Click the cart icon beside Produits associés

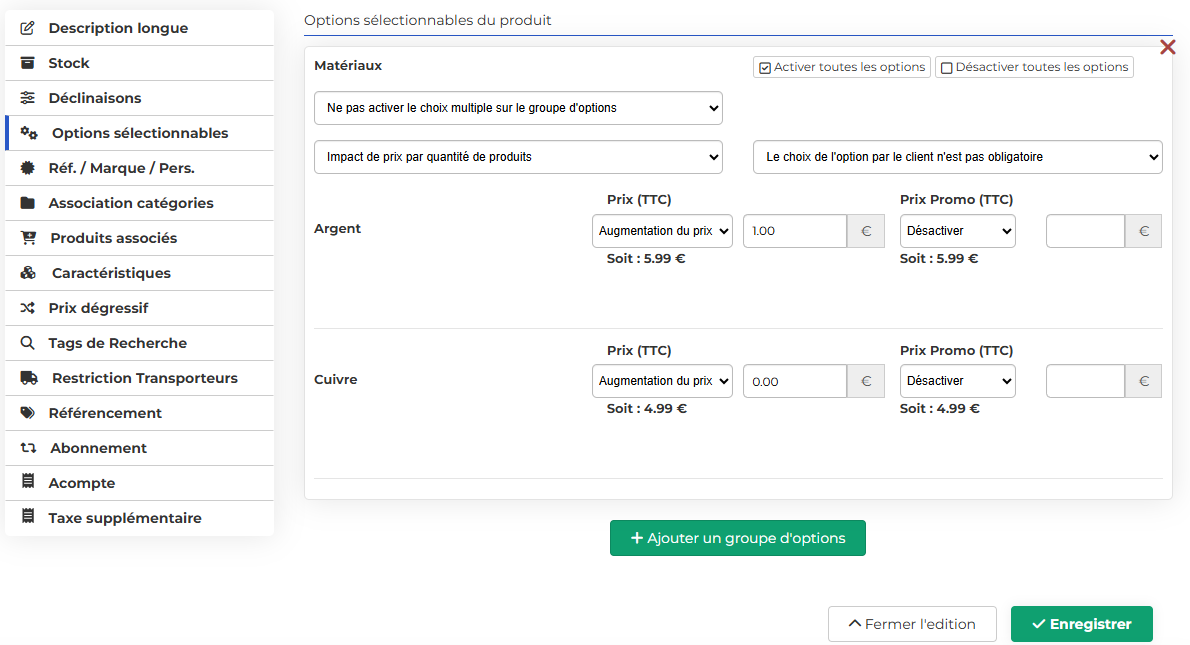click(x=29, y=238)
